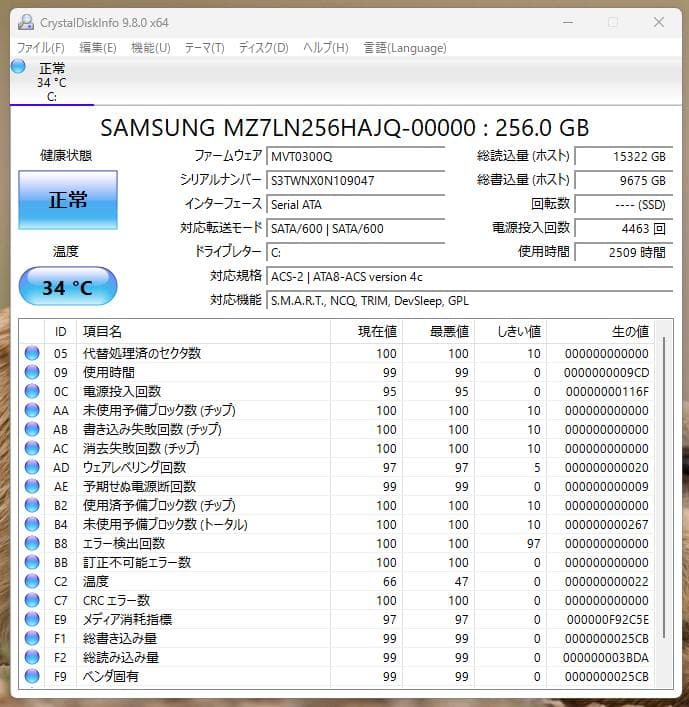The width and height of the screenshot is (689, 707).
Task: Click the 34 °C temperature button
Action: click(x=68, y=287)
